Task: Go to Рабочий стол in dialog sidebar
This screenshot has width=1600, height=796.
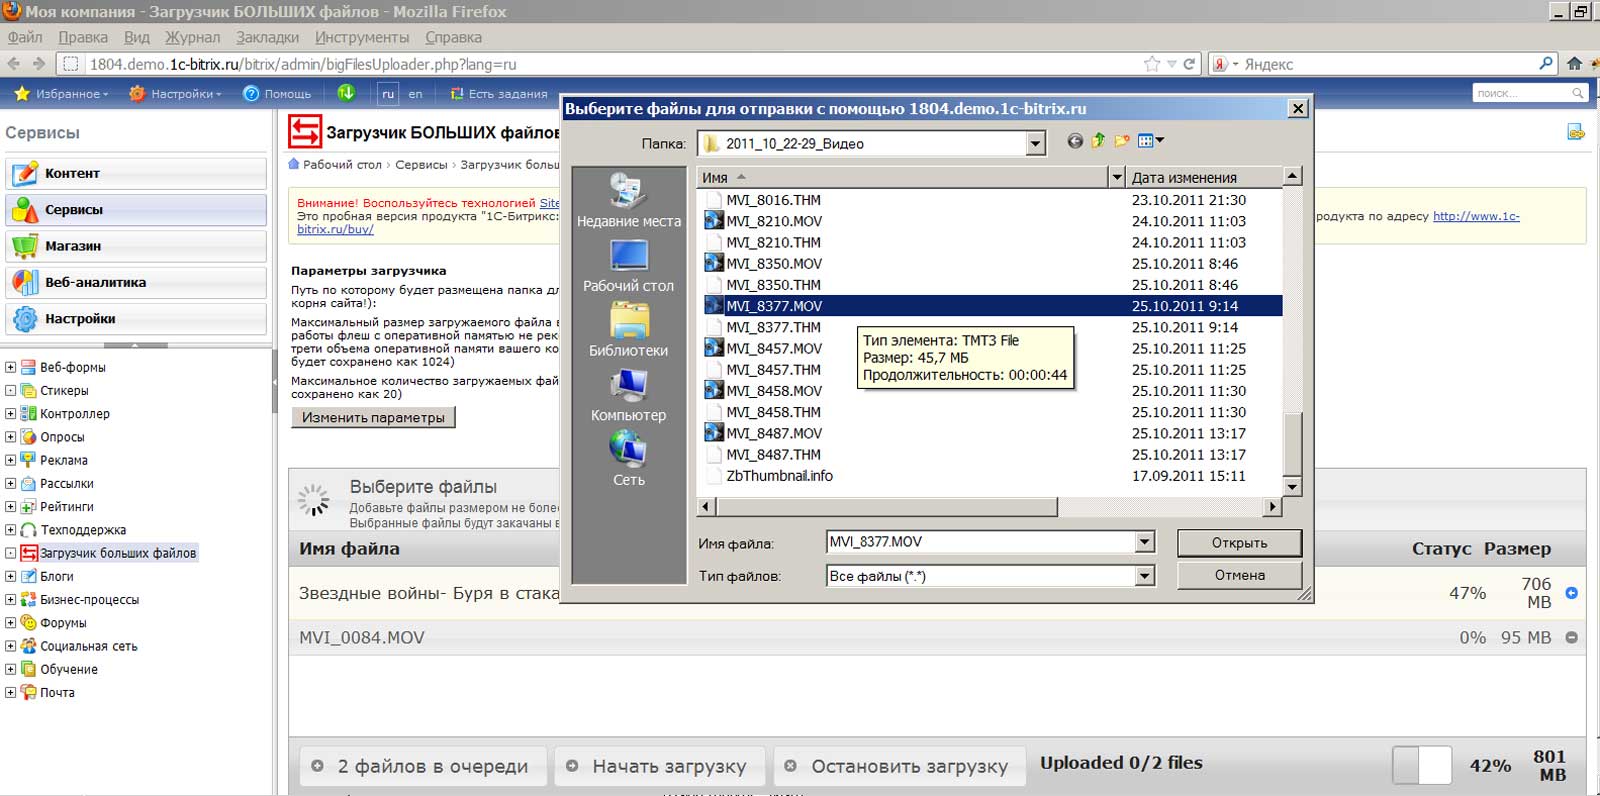Action: [628, 266]
